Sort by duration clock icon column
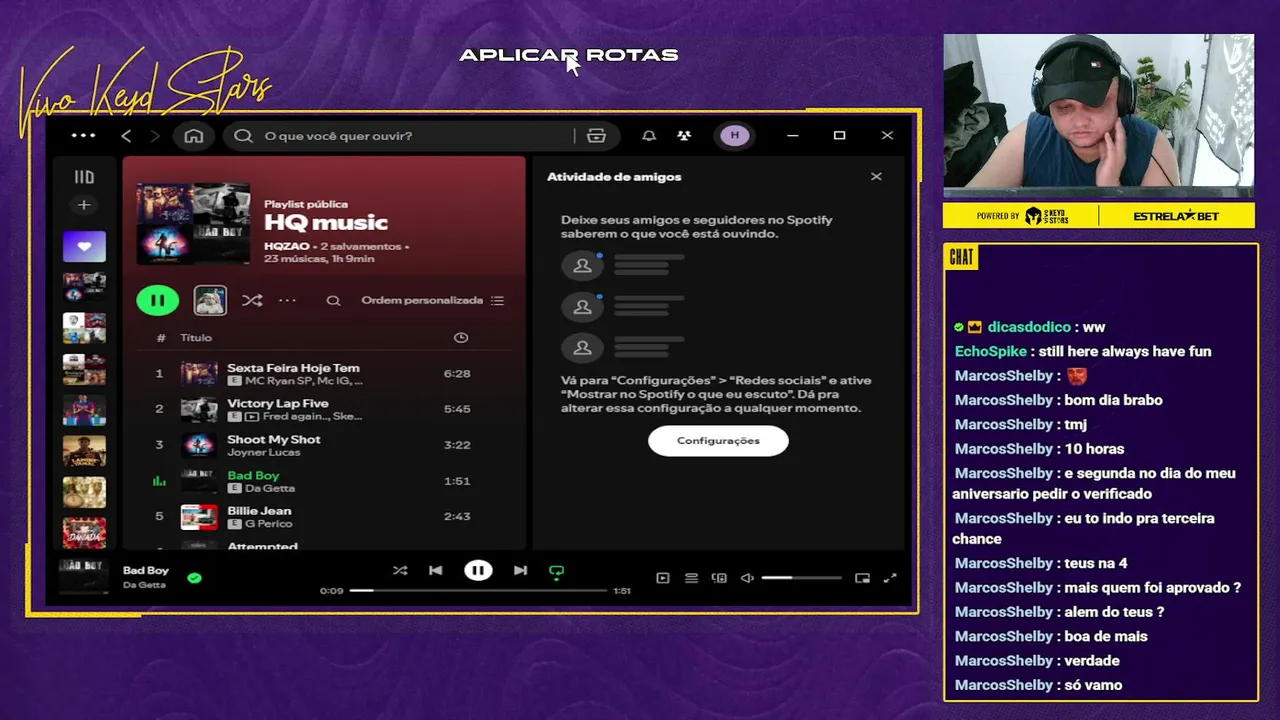1280x720 pixels. (461, 338)
